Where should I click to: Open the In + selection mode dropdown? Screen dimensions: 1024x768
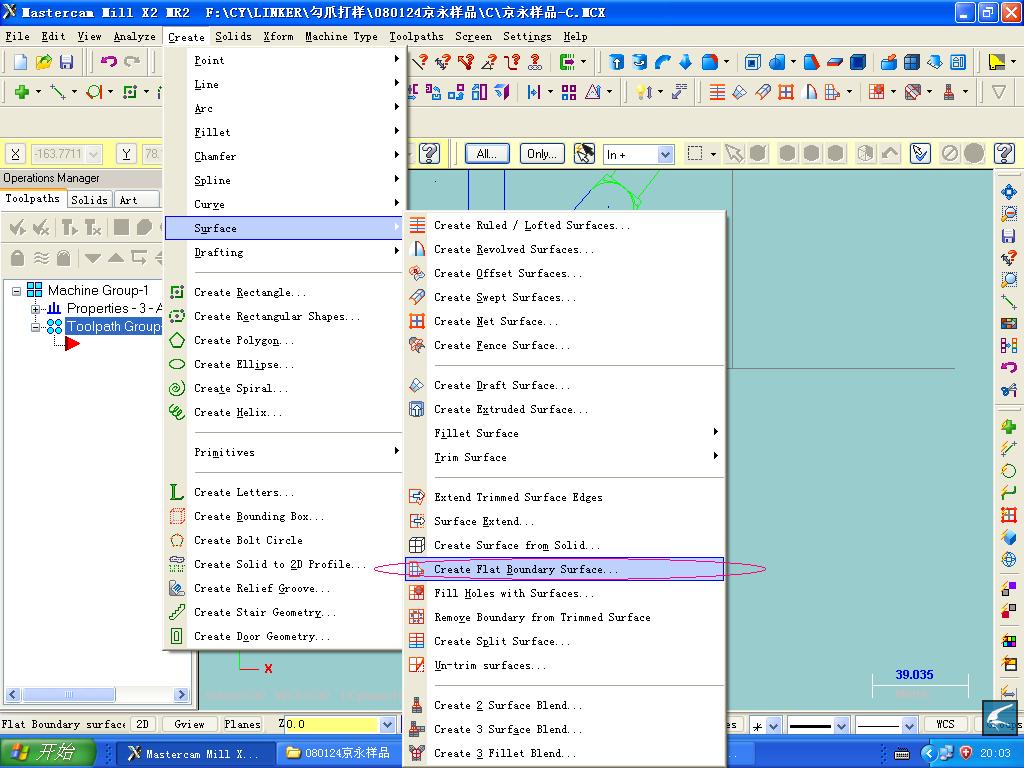[665, 155]
